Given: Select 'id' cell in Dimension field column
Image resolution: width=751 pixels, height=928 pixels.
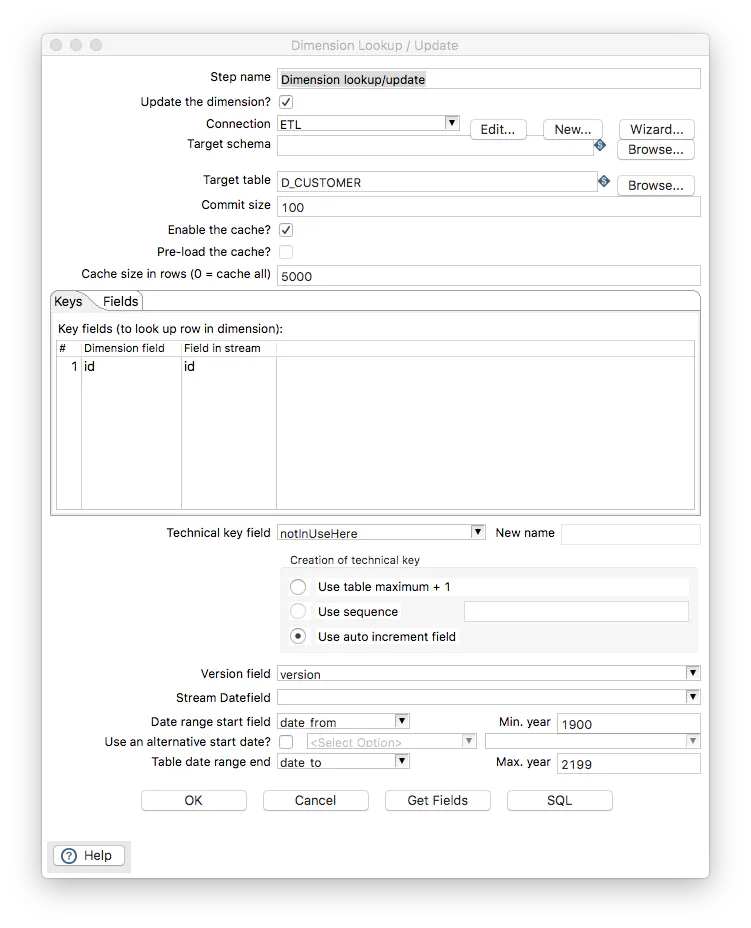Looking at the screenshot, I should click(131, 366).
